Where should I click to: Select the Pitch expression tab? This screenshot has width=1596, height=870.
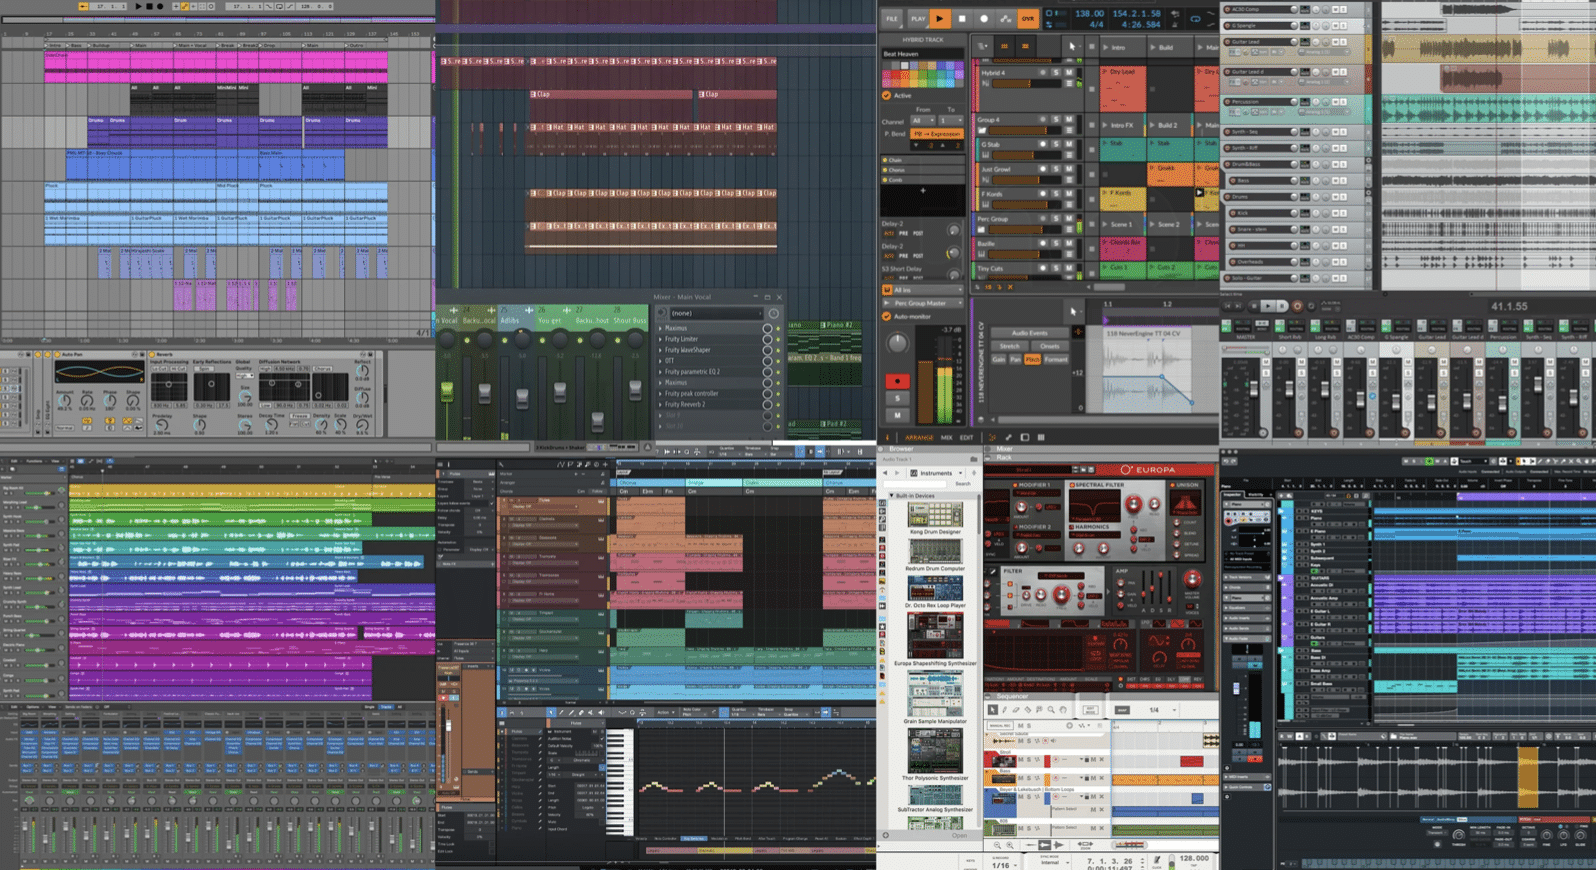tap(1031, 359)
